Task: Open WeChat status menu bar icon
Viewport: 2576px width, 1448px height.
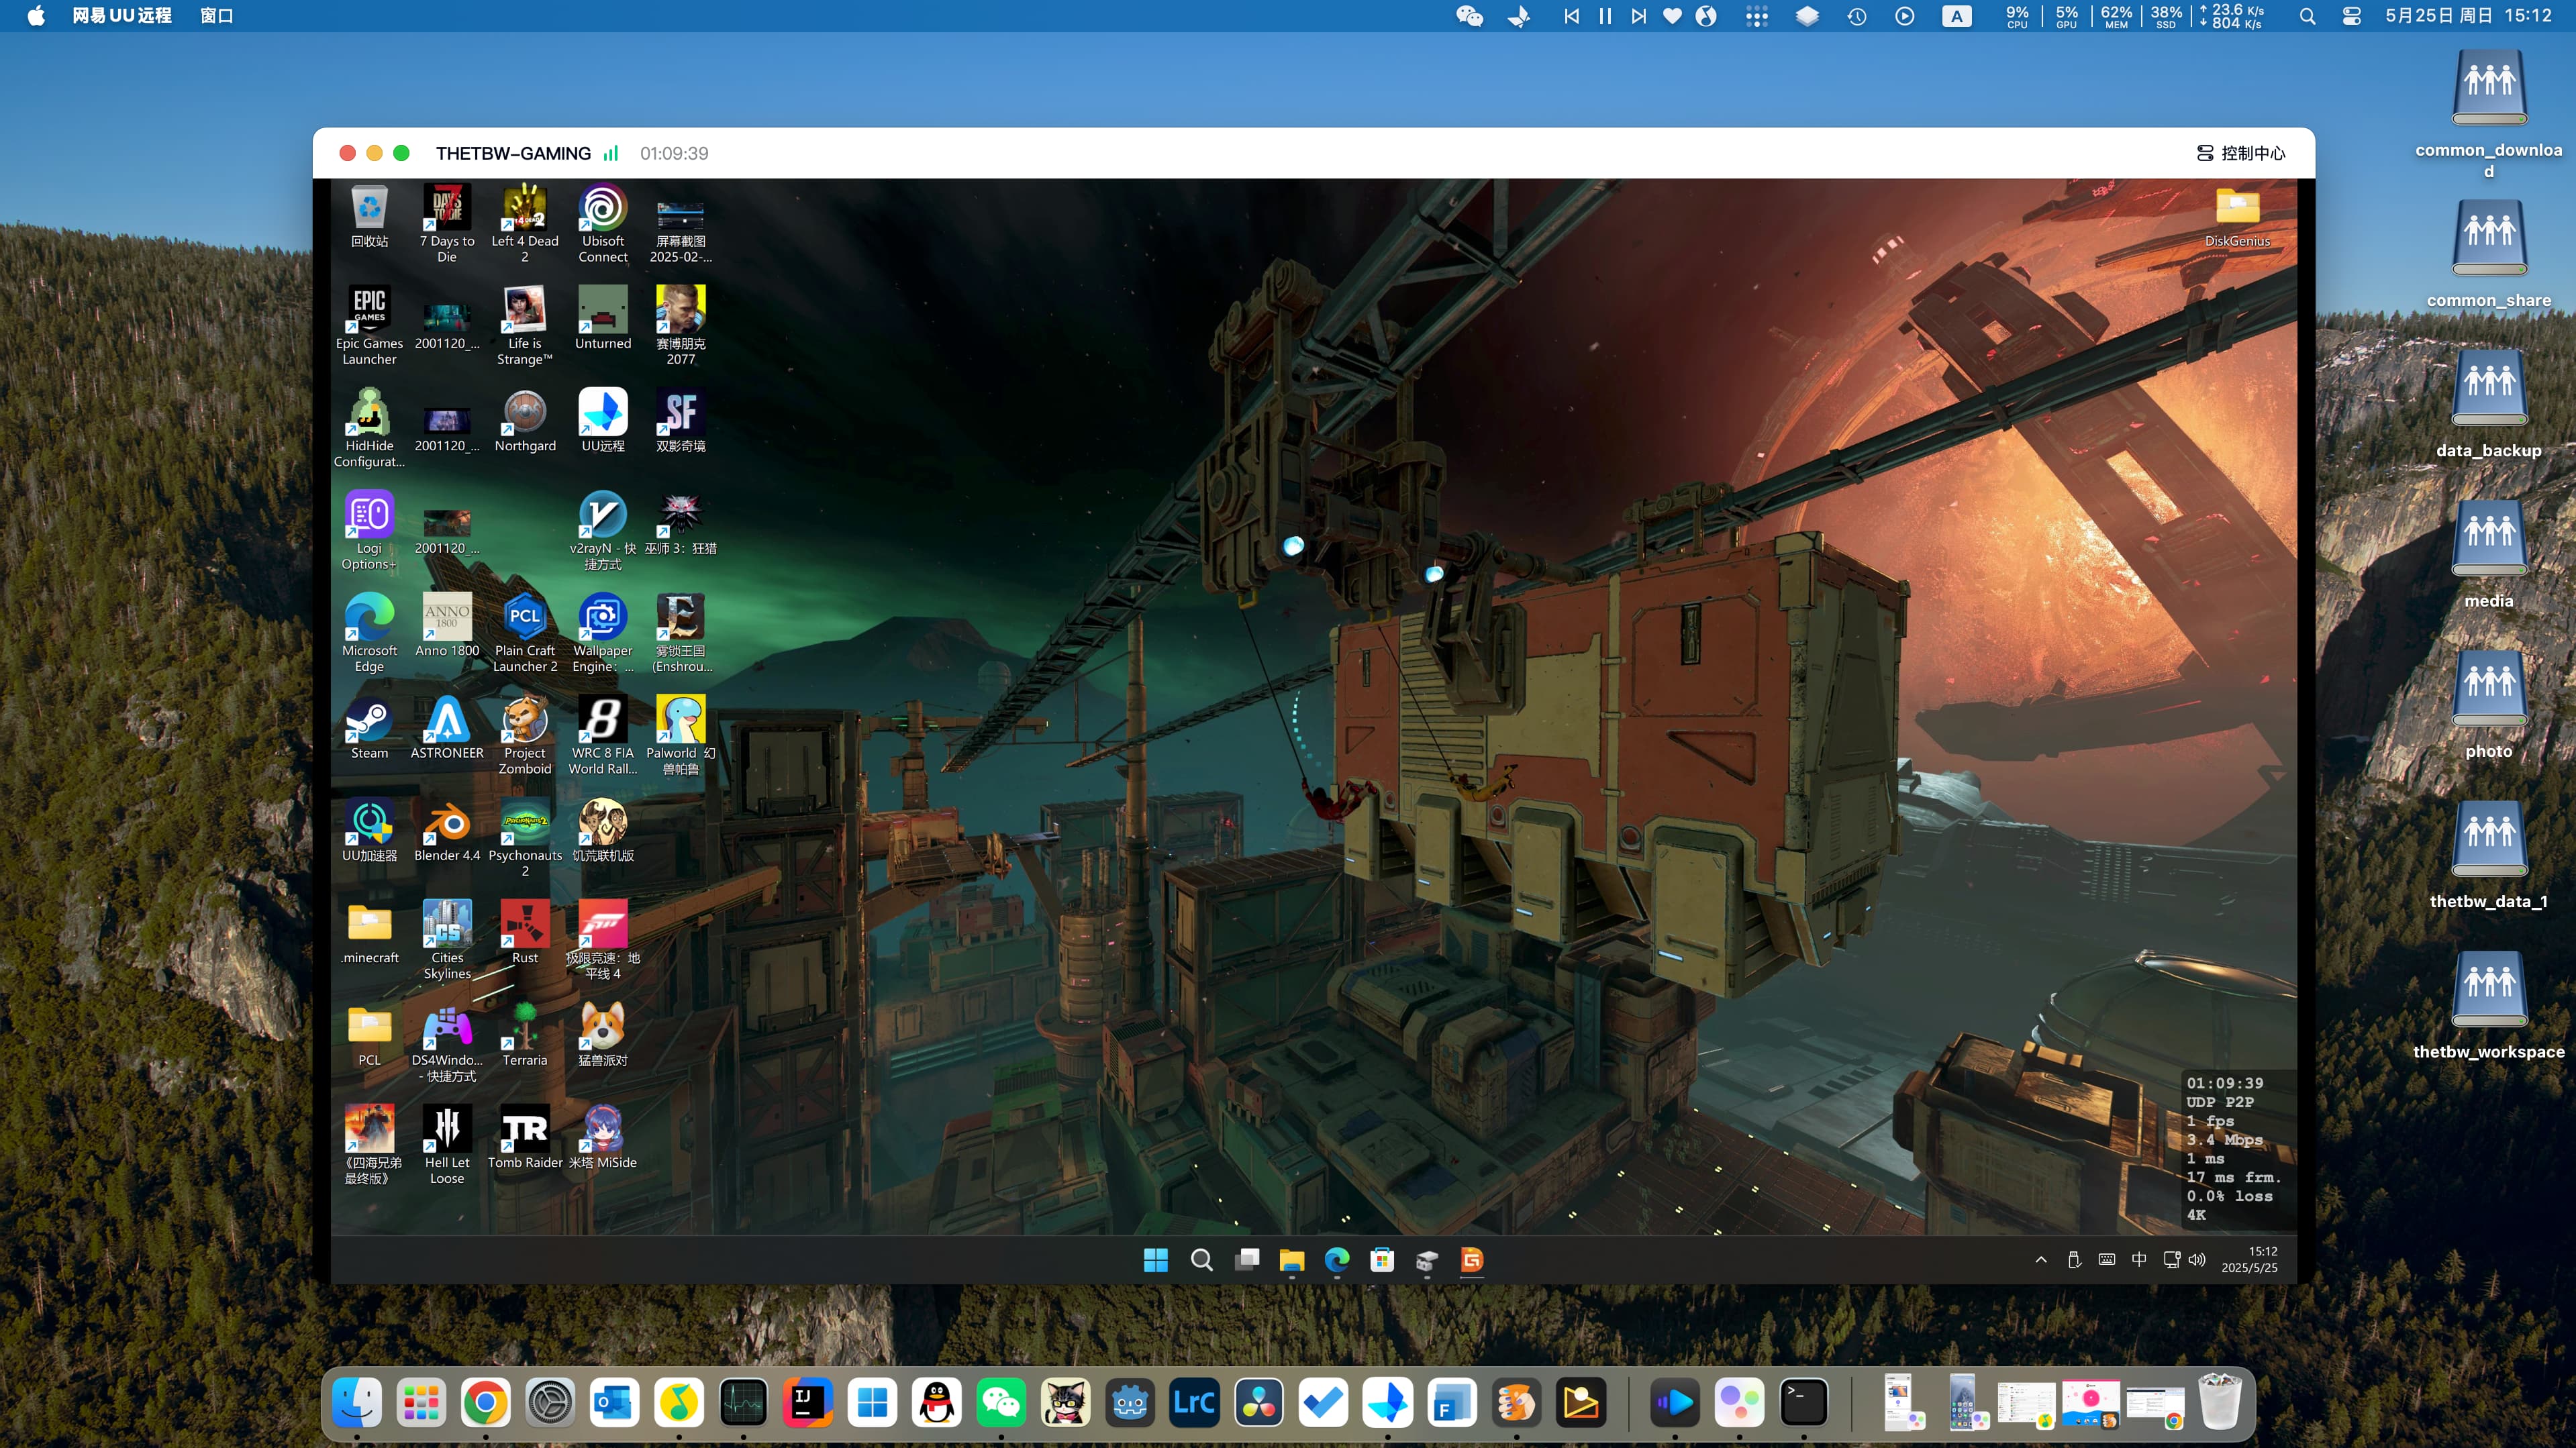Action: [1469, 16]
